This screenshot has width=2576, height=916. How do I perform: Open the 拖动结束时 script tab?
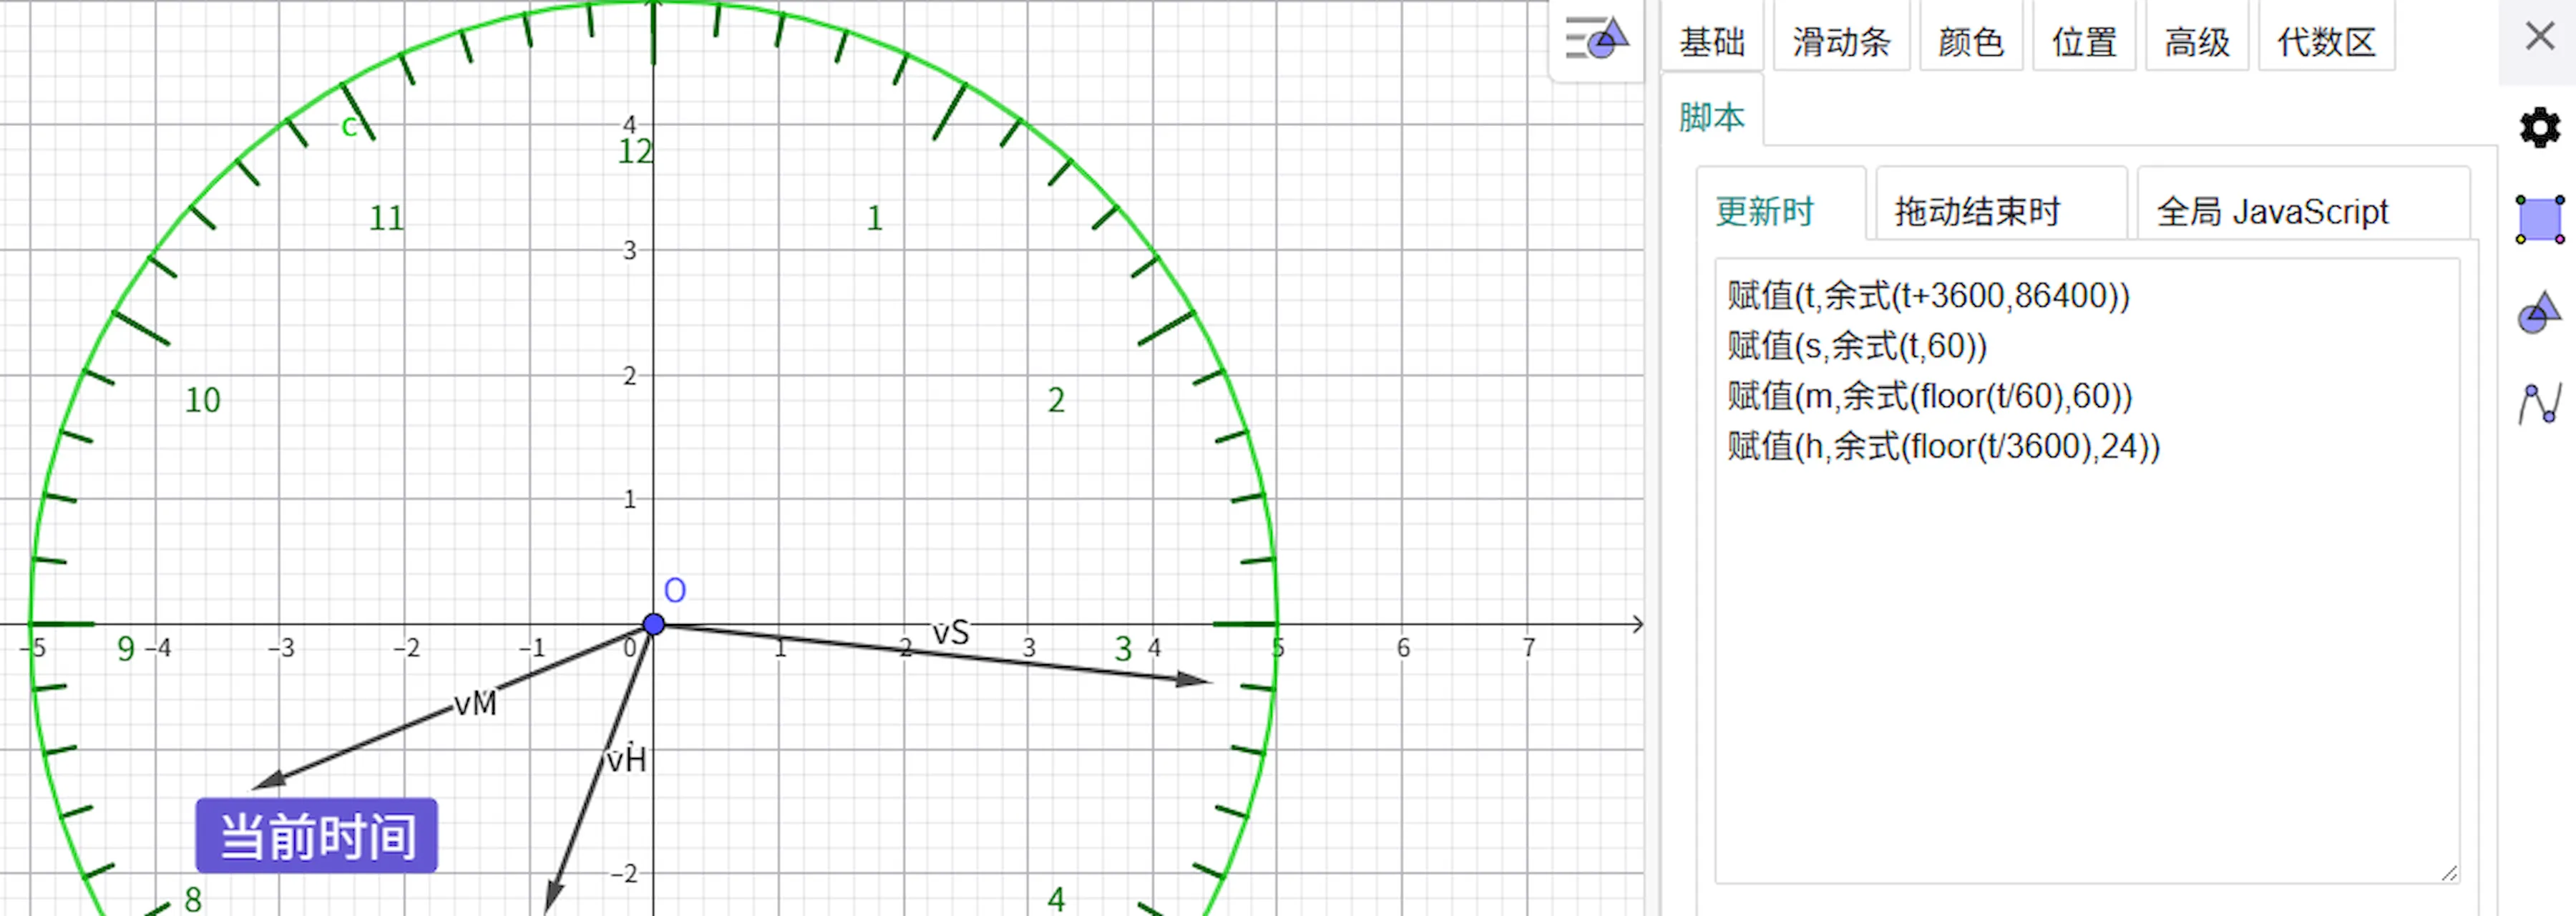[x=1977, y=212]
